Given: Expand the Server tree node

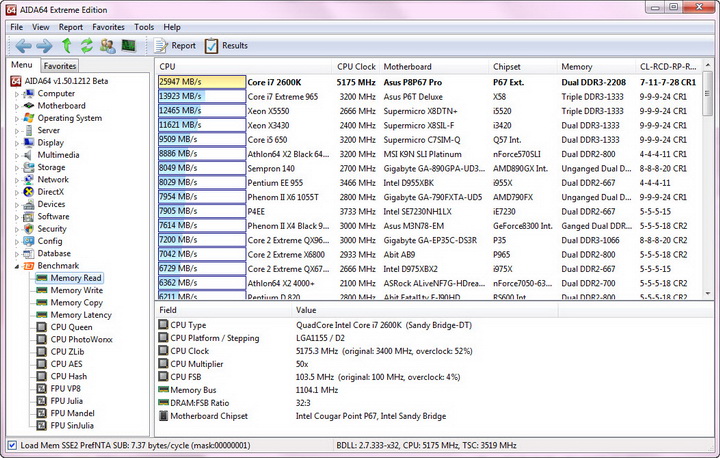Looking at the screenshot, I should pos(17,130).
